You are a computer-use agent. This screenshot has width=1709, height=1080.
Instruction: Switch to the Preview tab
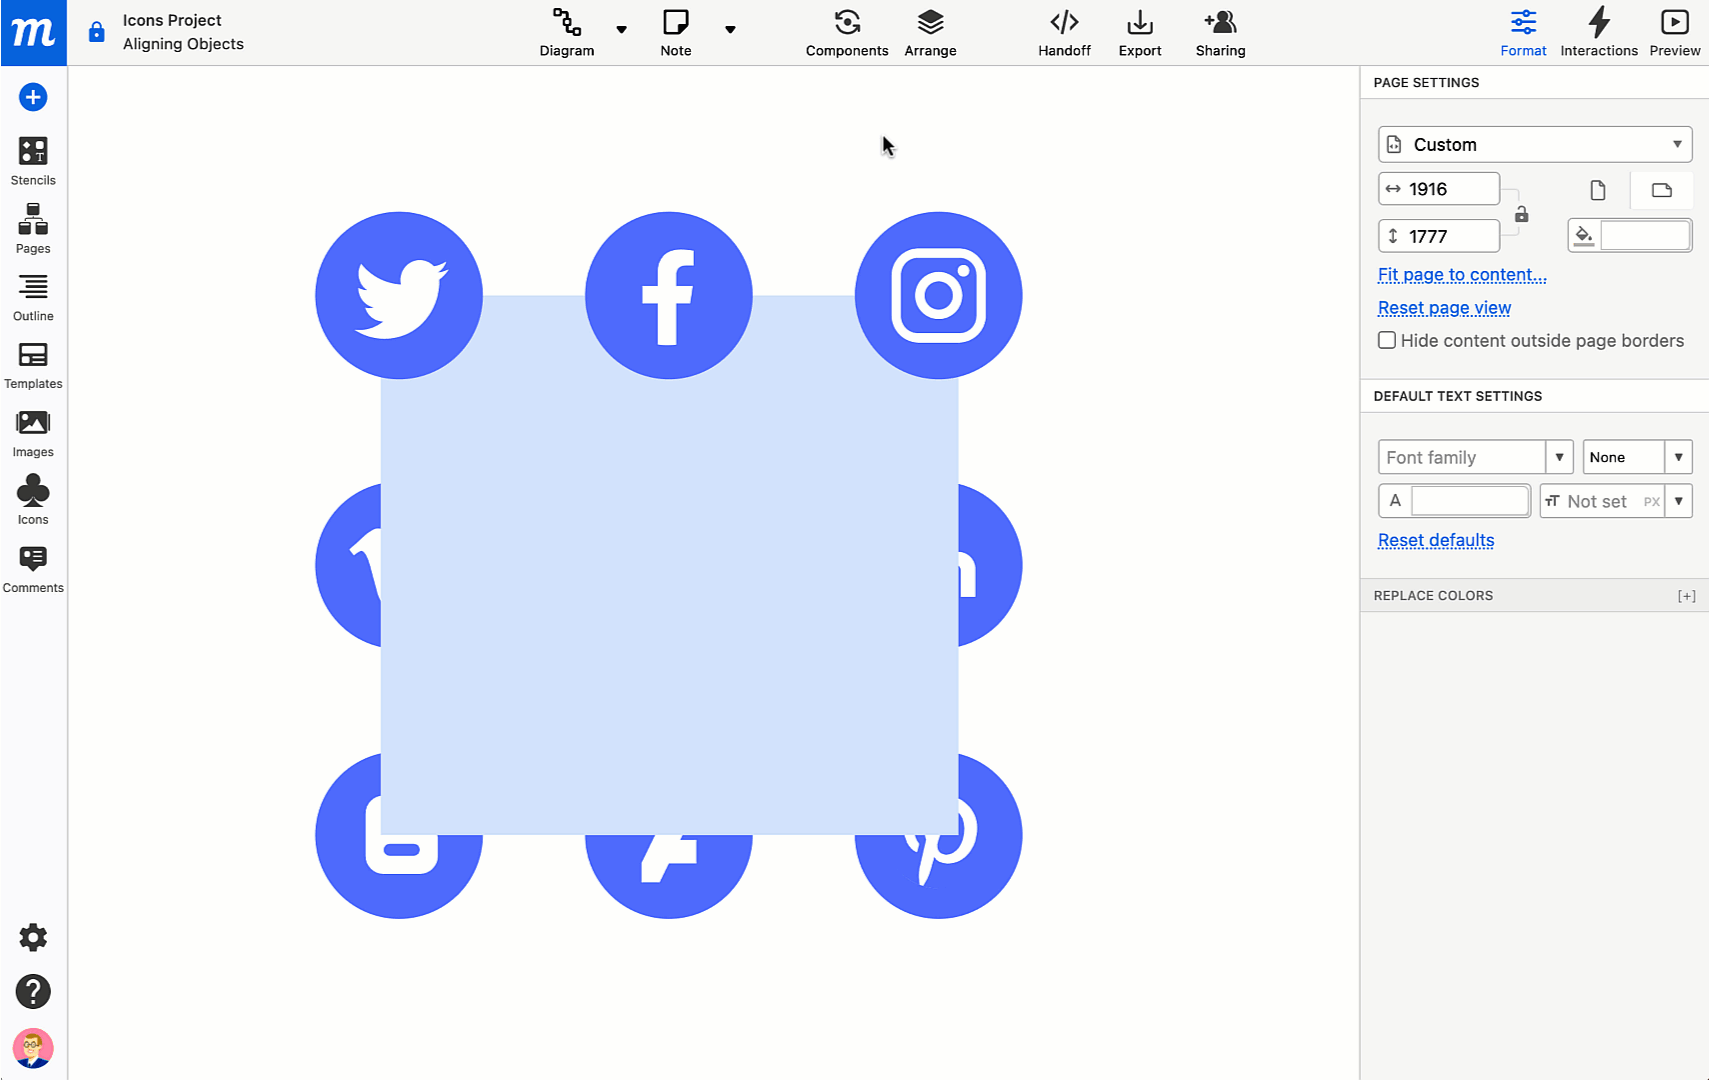[1674, 31]
